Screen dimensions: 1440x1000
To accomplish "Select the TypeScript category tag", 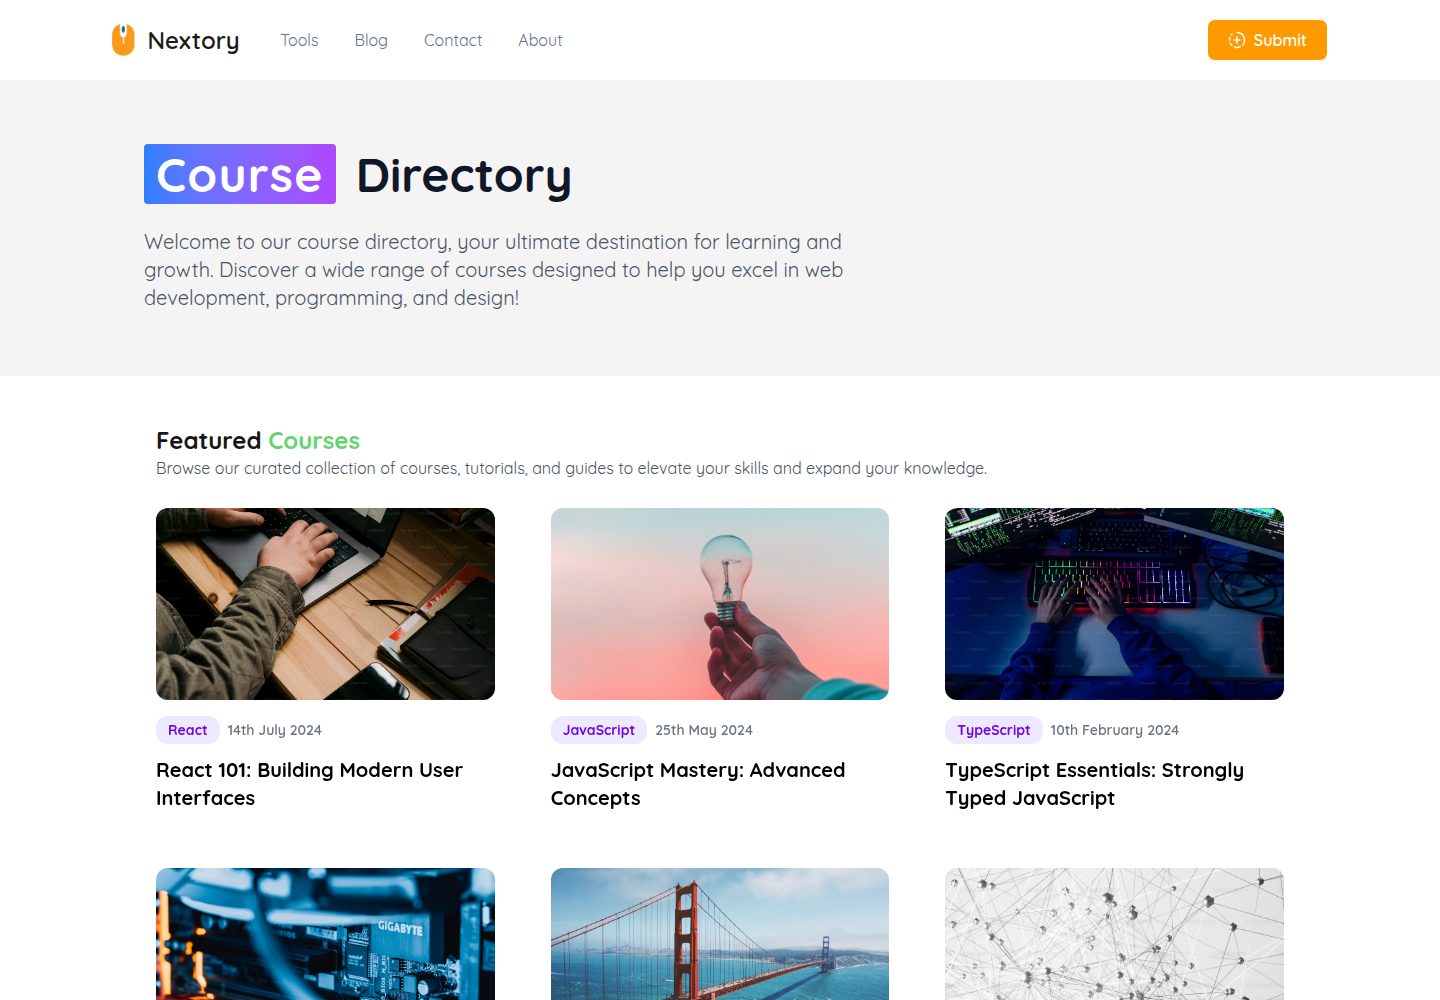I will (x=994, y=730).
